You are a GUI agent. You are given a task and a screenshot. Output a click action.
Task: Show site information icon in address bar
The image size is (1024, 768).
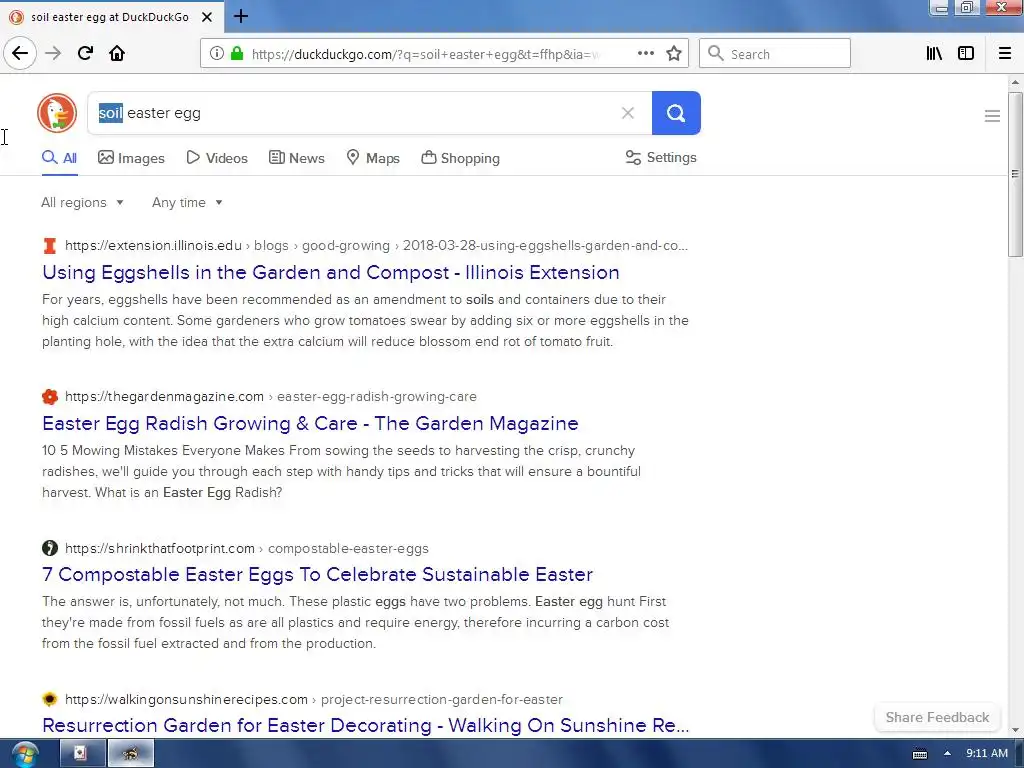click(216, 54)
